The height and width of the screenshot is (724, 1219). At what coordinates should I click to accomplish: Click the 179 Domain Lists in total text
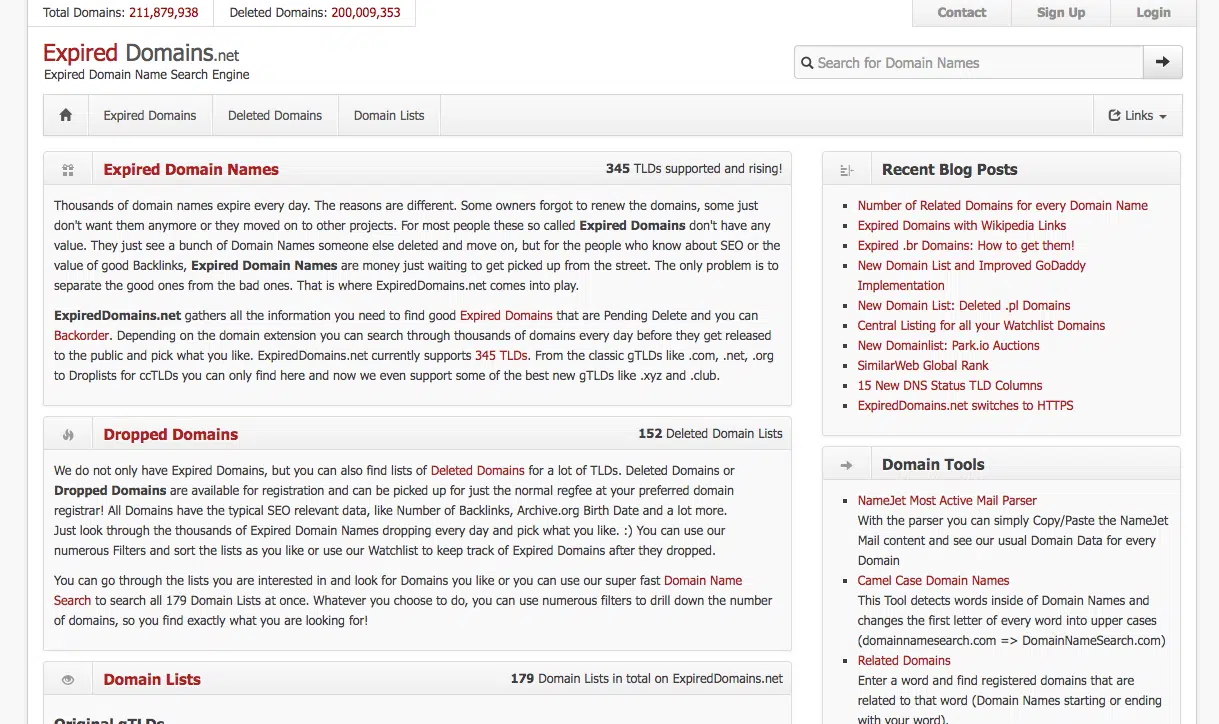pyautogui.click(x=647, y=679)
